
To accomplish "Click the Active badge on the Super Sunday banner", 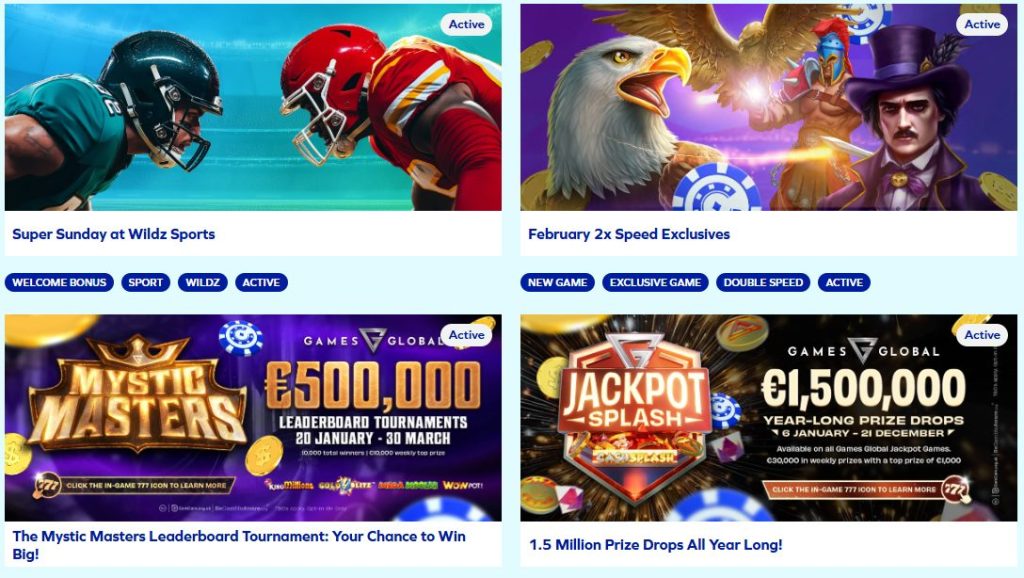I will pyautogui.click(x=466, y=24).
